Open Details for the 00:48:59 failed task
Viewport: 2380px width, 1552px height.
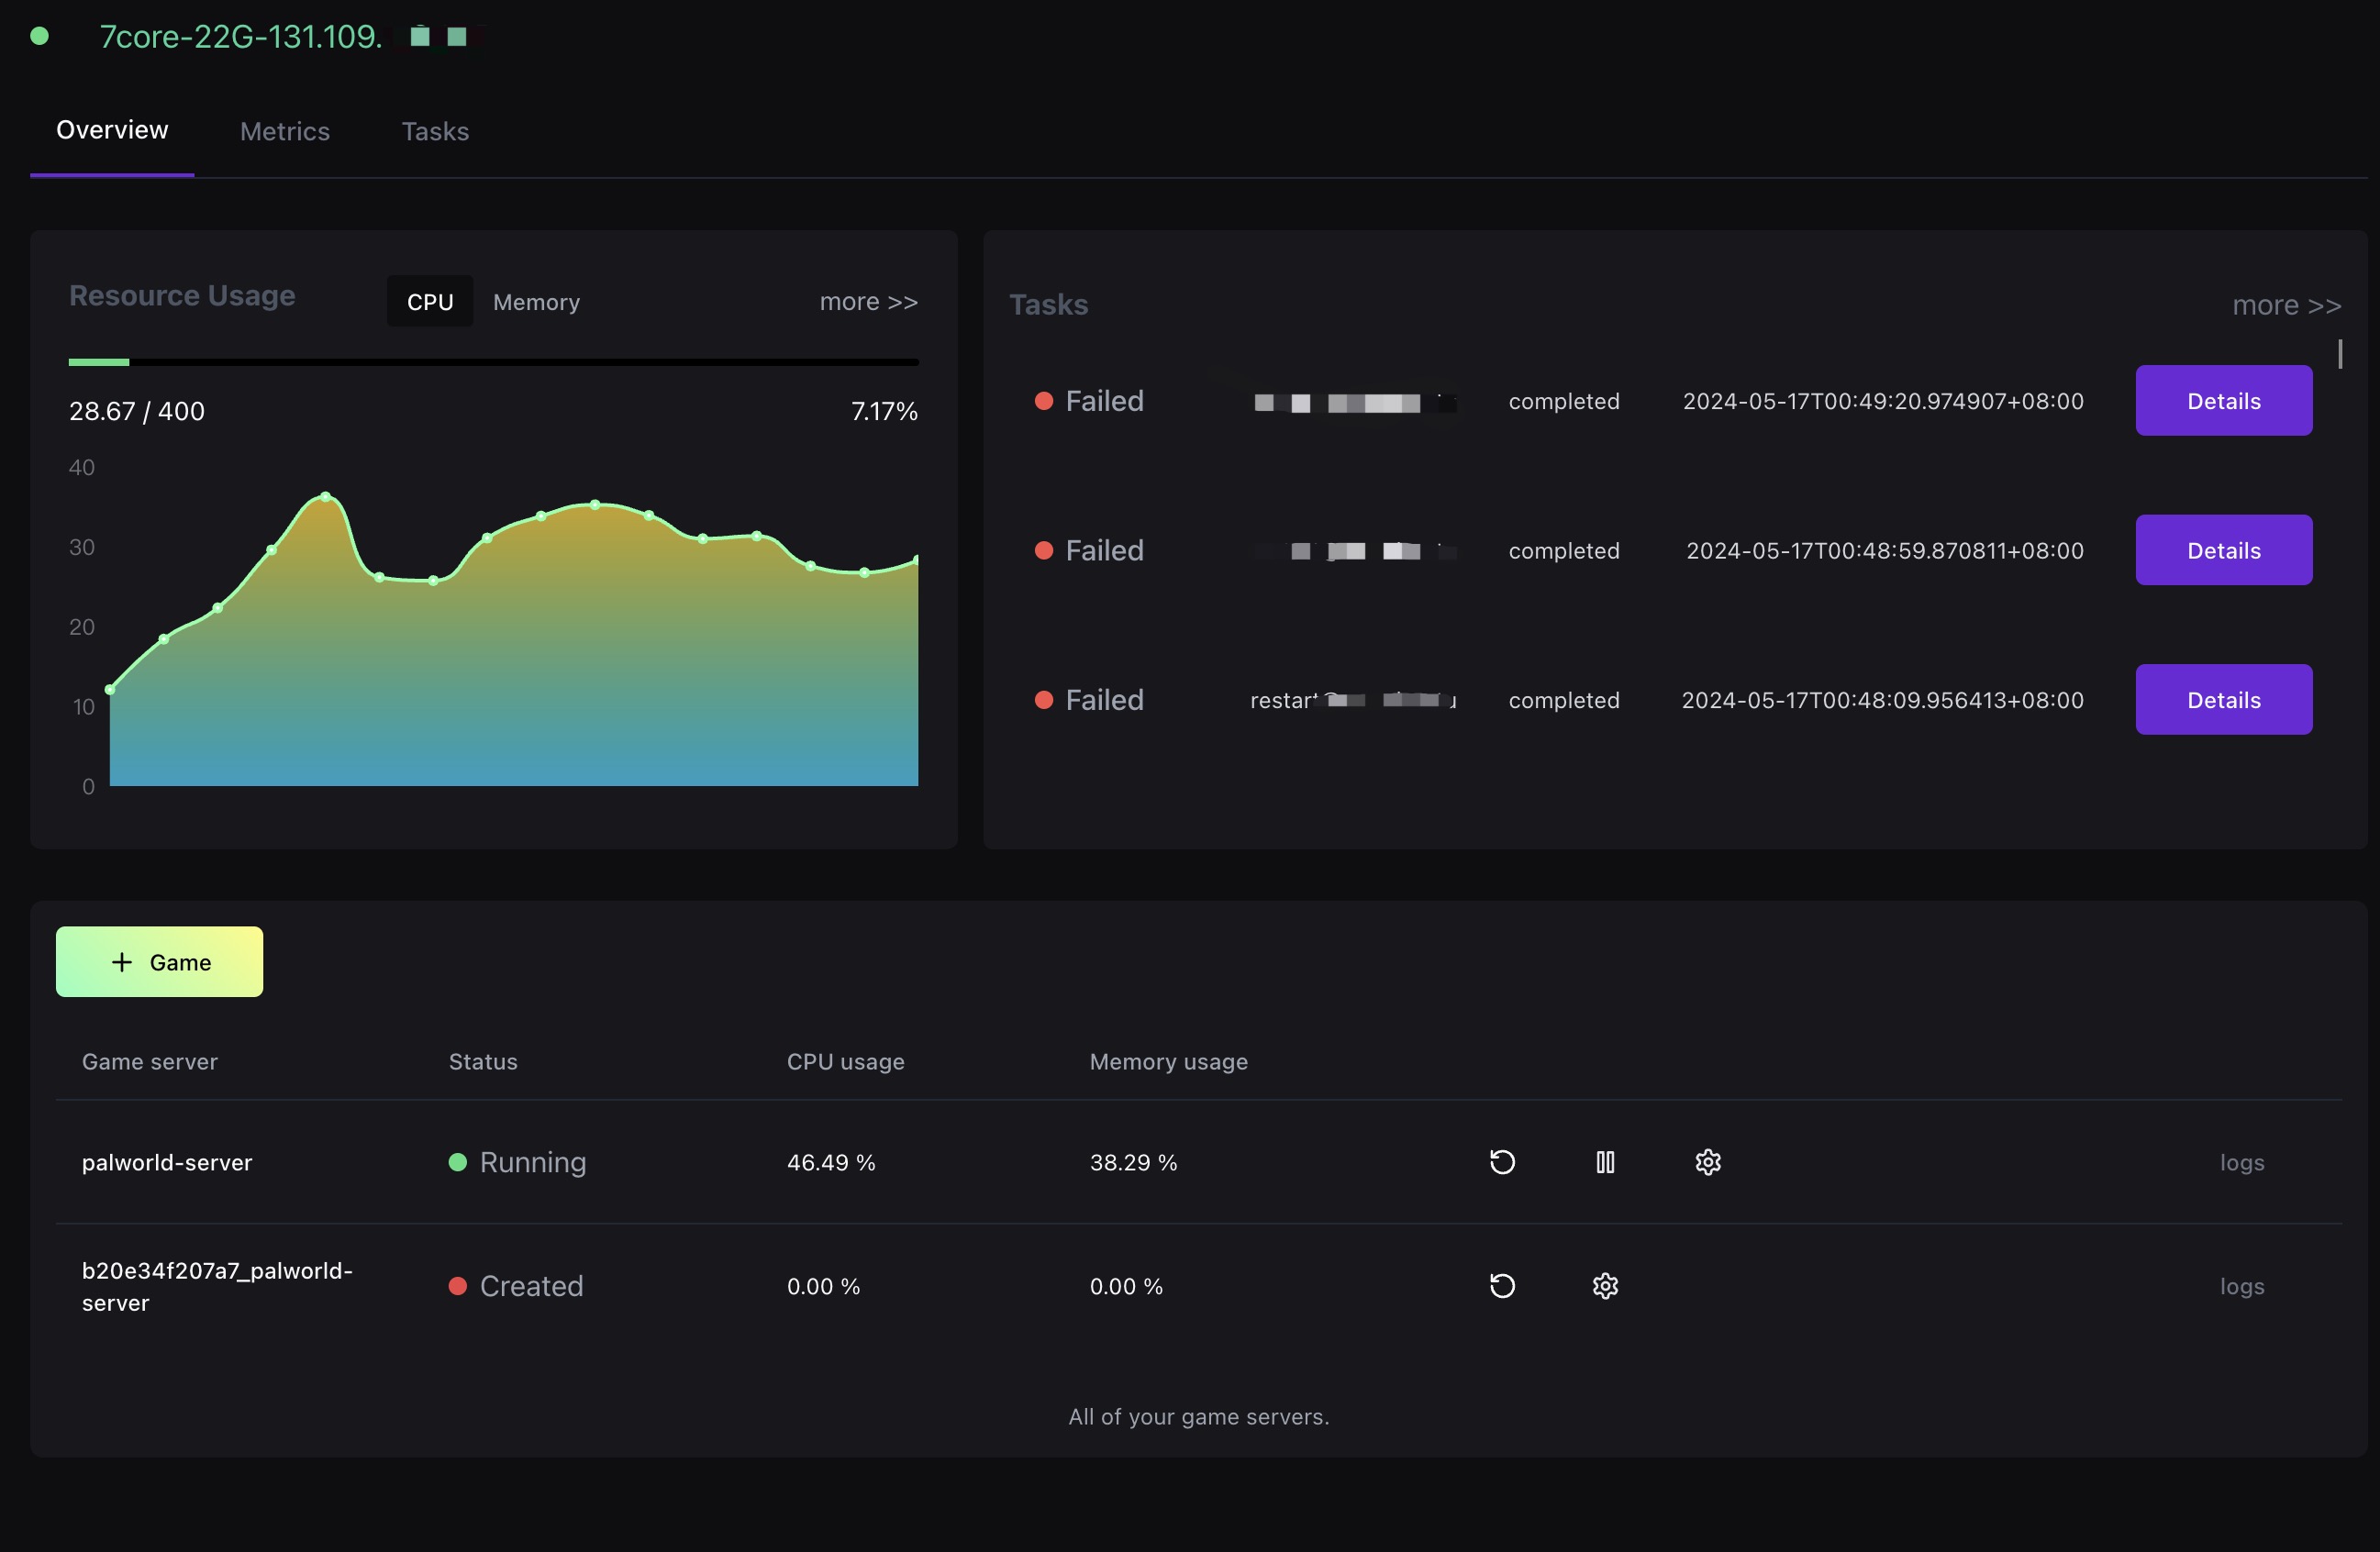tap(2224, 551)
